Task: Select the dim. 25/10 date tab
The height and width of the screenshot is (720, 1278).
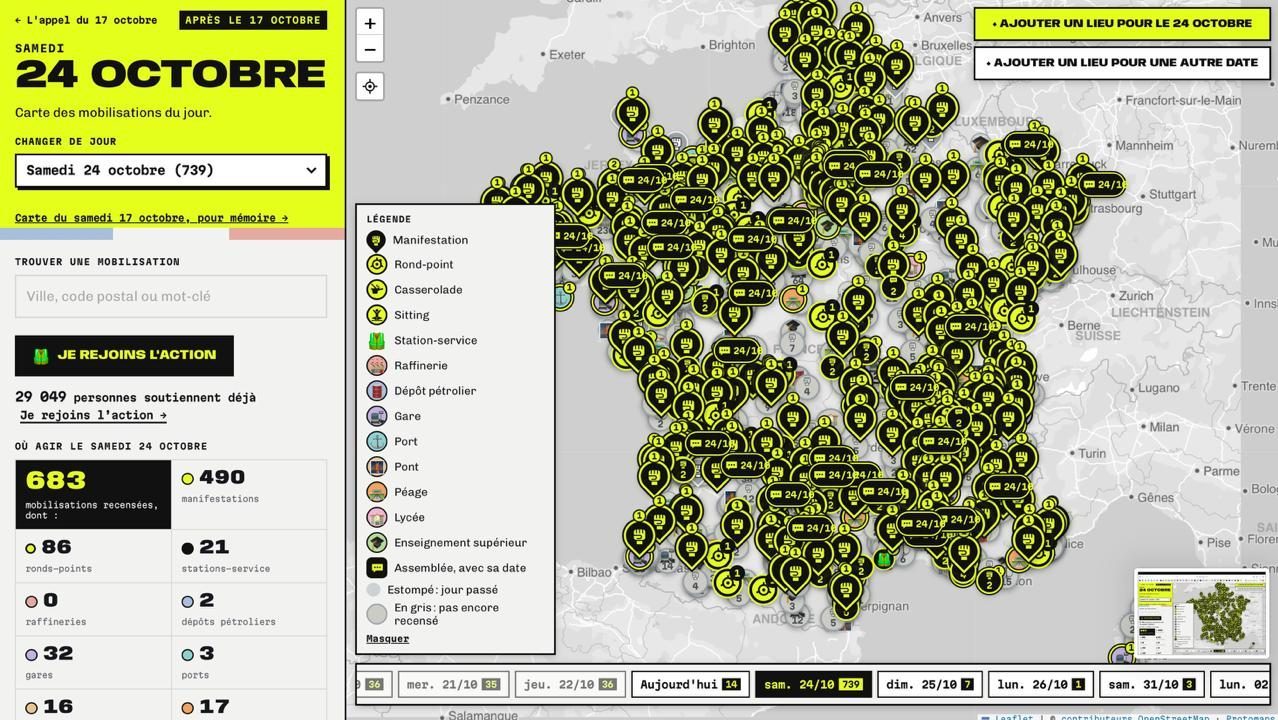Action: (x=929, y=685)
